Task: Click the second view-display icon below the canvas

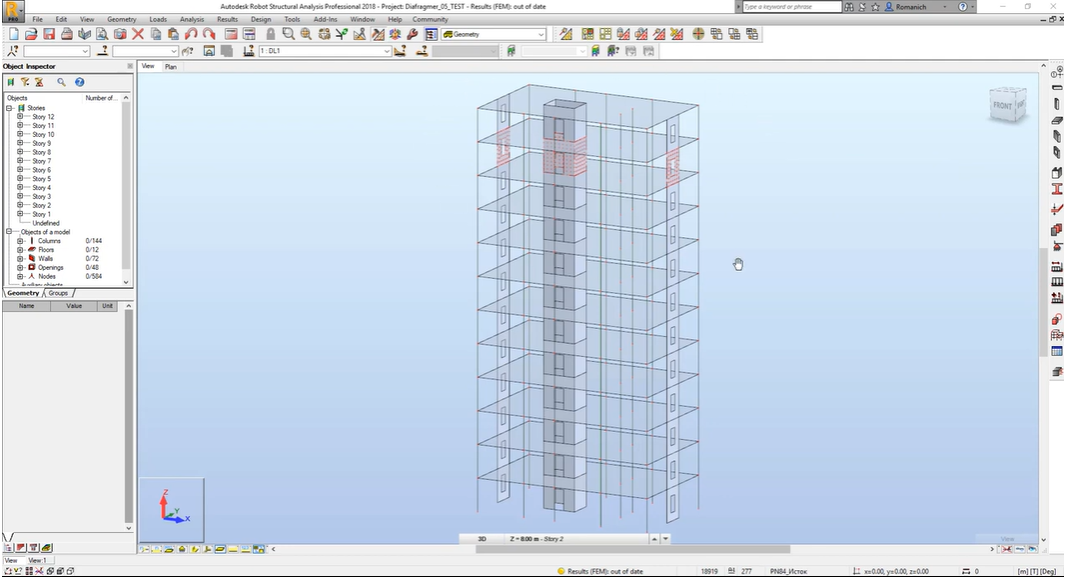Action: point(157,549)
